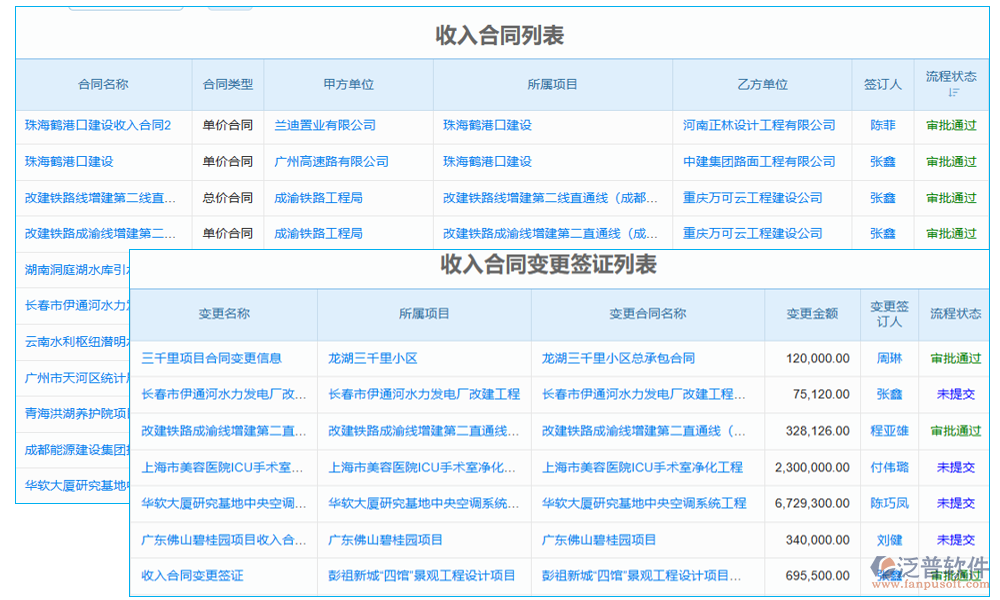Click the 合同名称 column header

click(x=103, y=85)
